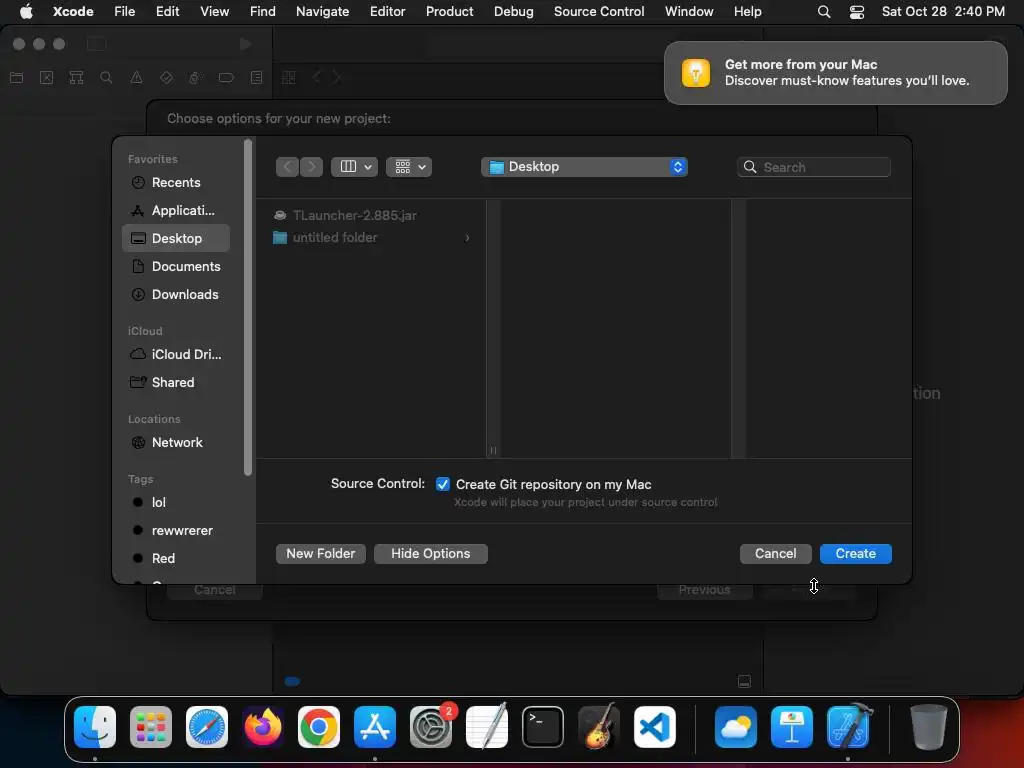Image resolution: width=1024 pixels, height=768 pixels.
Task: Open the Edit menu
Action: [x=167, y=11]
